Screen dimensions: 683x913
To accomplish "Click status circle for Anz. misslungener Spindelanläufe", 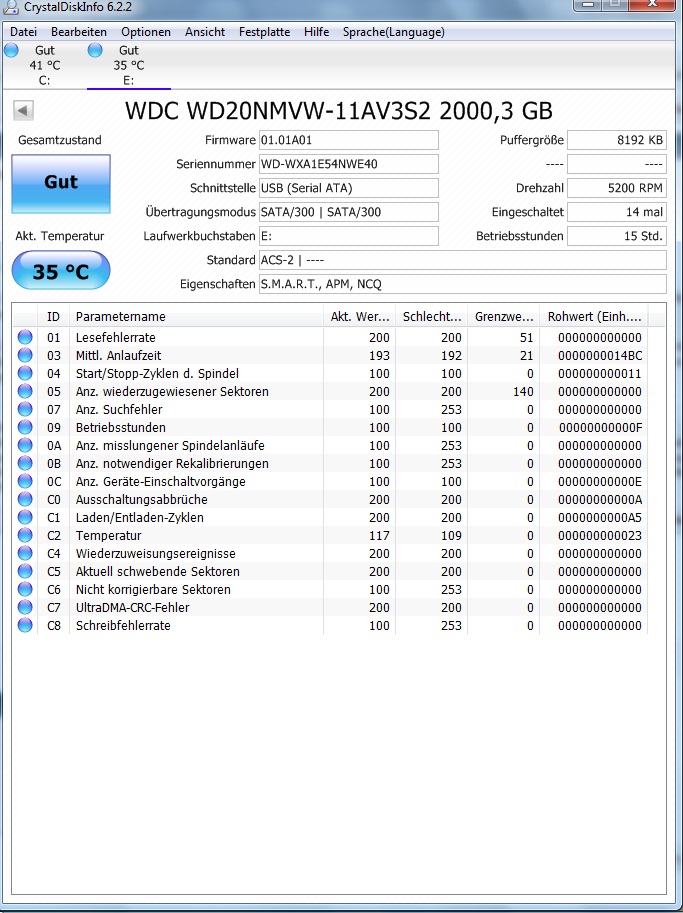I will (x=25, y=446).
